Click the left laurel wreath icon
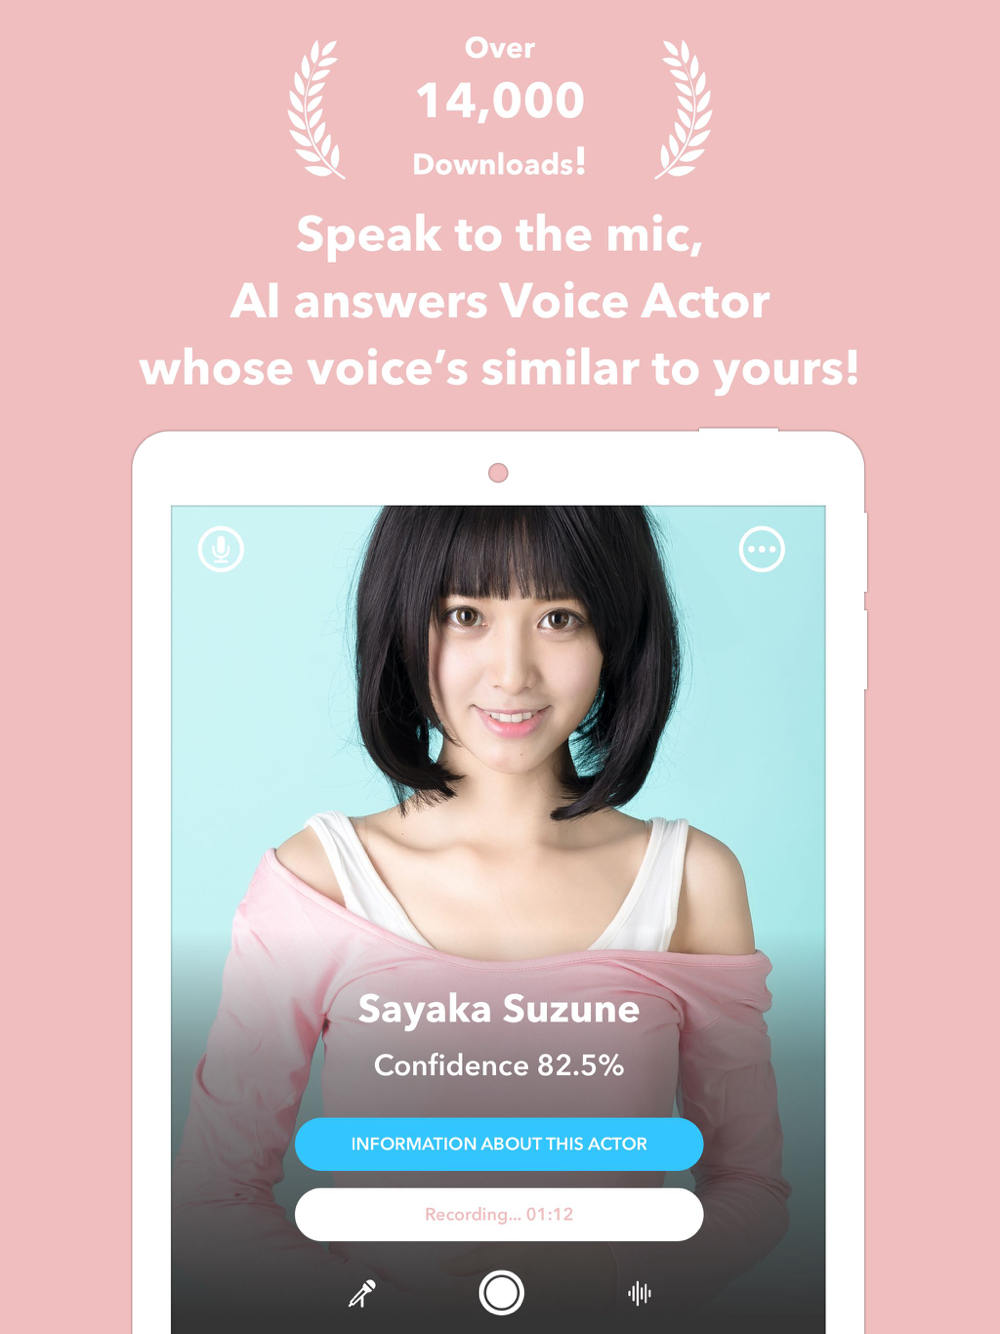Image resolution: width=1000 pixels, height=1334 pixels. click(317, 110)
